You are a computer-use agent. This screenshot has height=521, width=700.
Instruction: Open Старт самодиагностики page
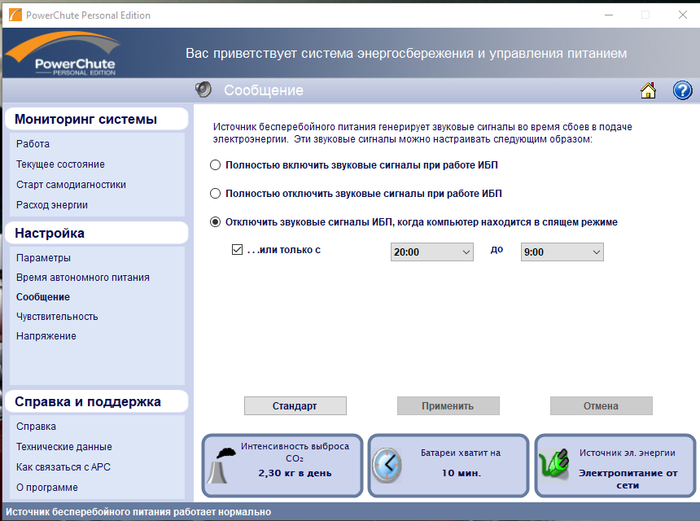pyautogui.click(x=71, y=184)
